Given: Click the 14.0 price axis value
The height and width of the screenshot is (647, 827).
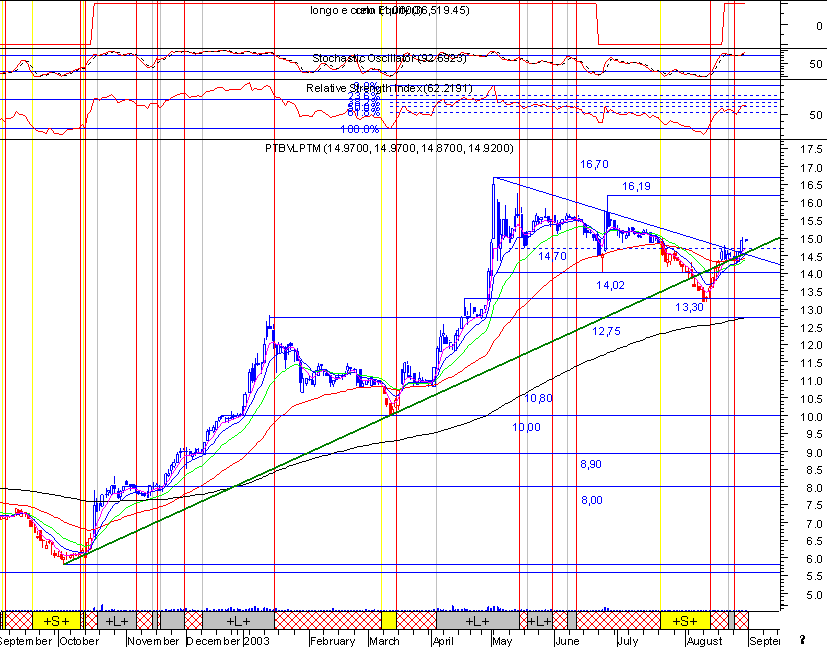Looking at the screenshot, I should 811,274.
